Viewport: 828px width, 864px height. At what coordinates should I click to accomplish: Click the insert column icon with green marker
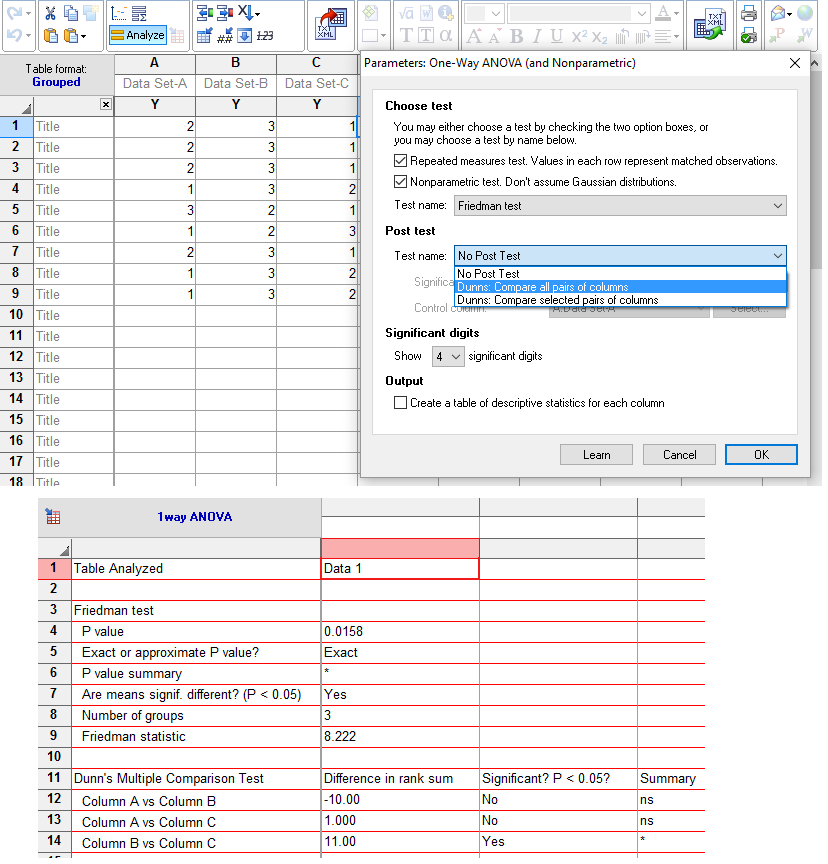point(205,13)
